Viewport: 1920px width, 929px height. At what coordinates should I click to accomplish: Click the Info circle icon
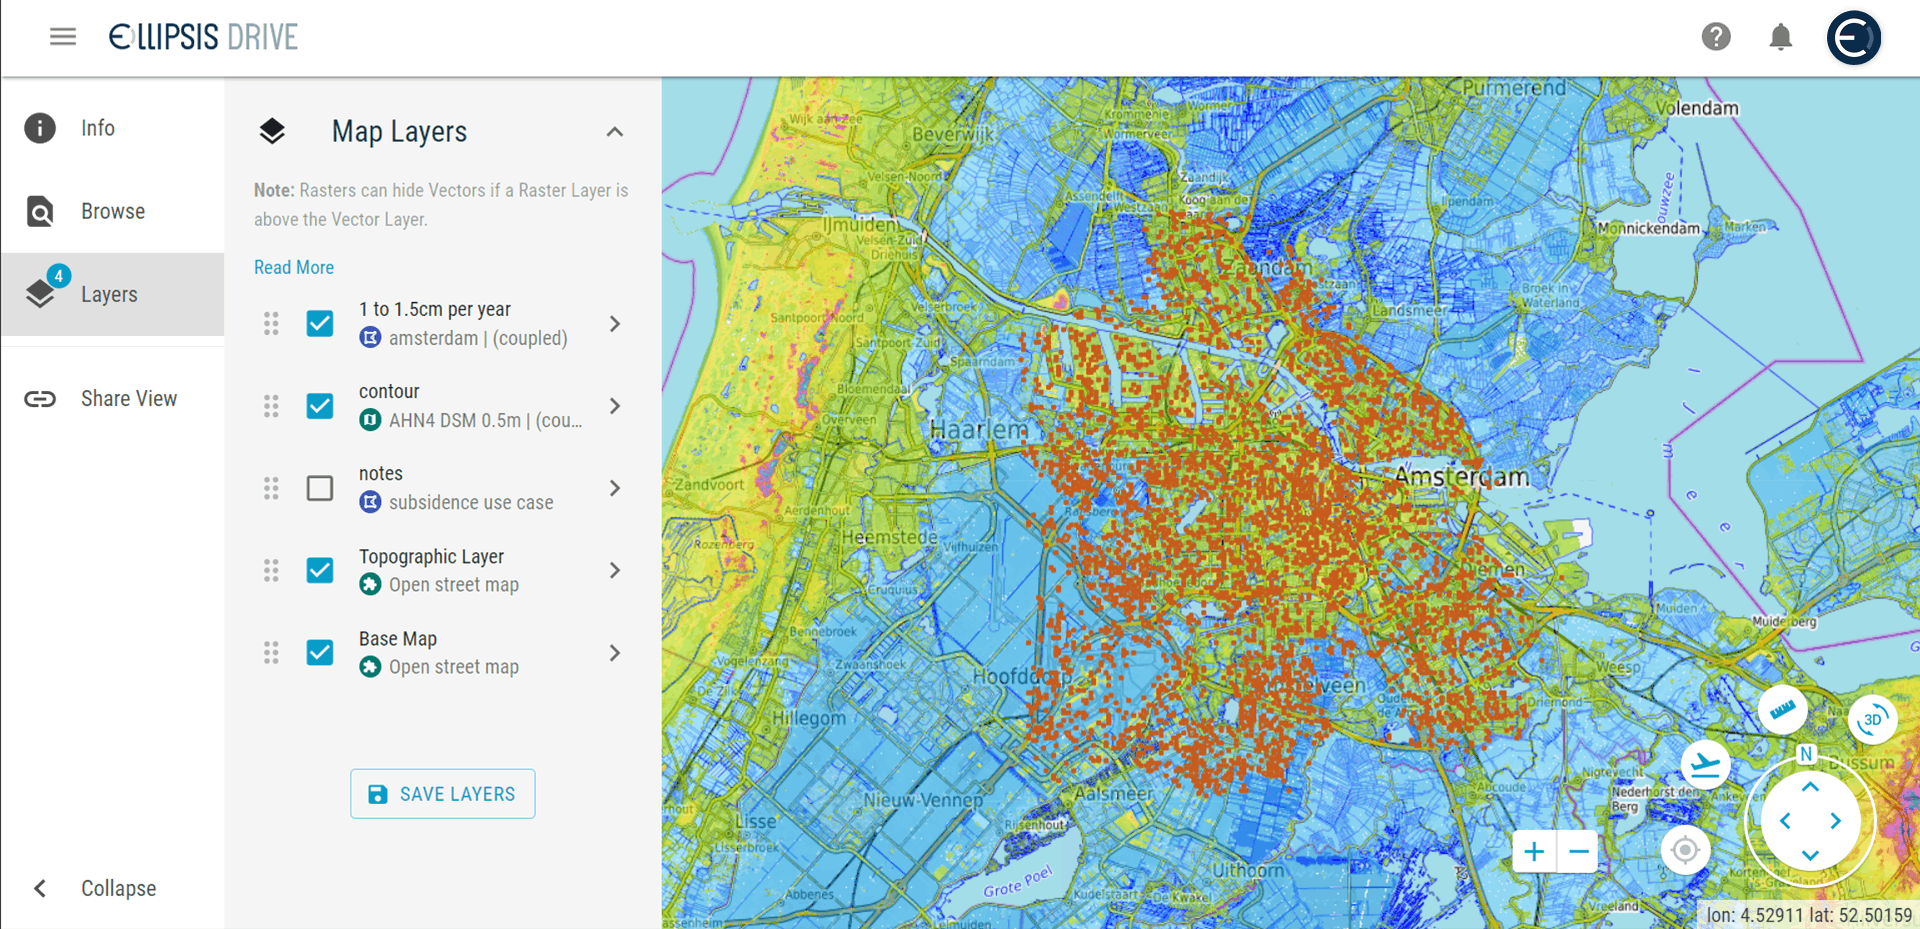(x=40, y=128)
